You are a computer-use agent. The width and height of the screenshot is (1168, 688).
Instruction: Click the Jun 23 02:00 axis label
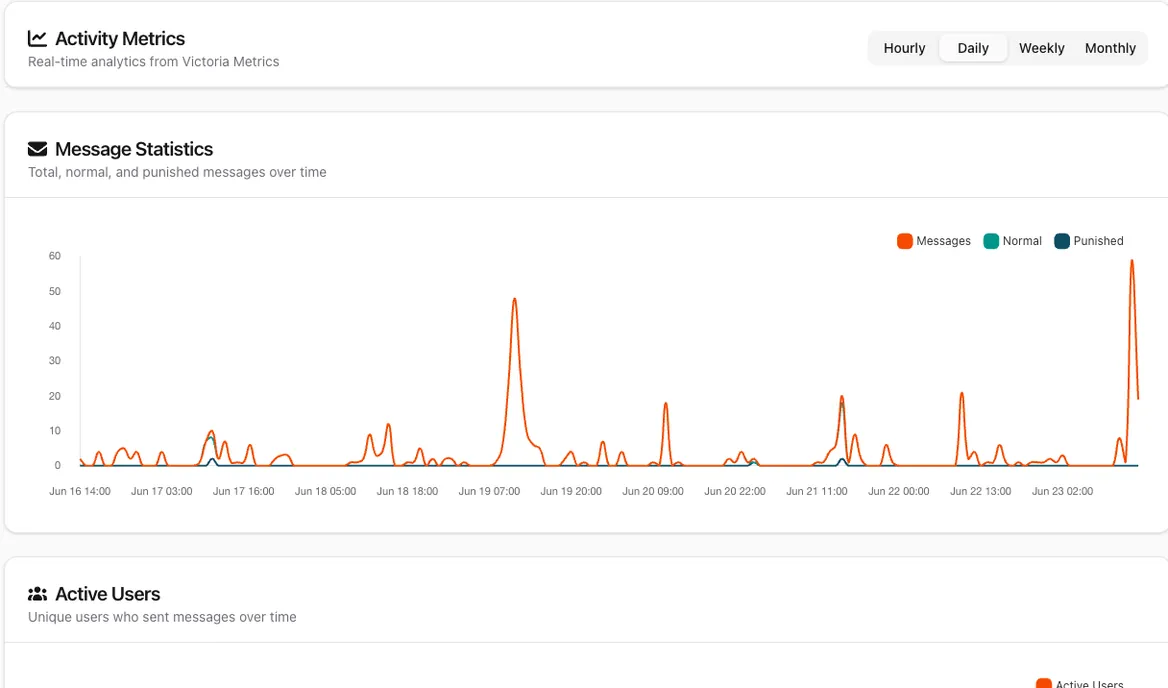(1062, 491)
